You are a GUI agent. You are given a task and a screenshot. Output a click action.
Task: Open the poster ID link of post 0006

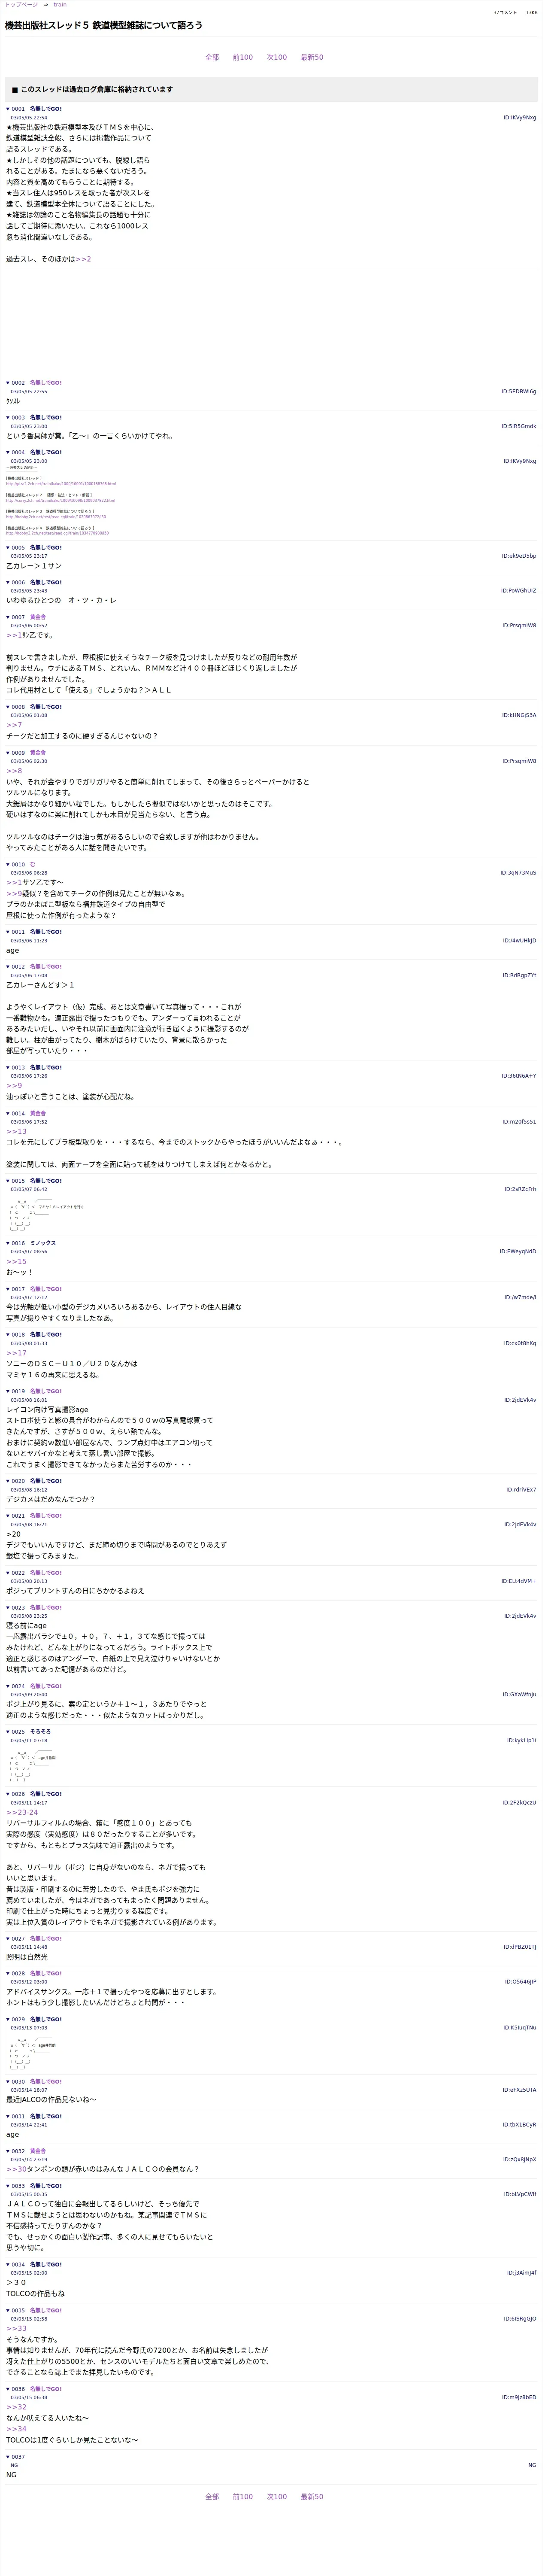pyautogui.click(x=518, y=591)
